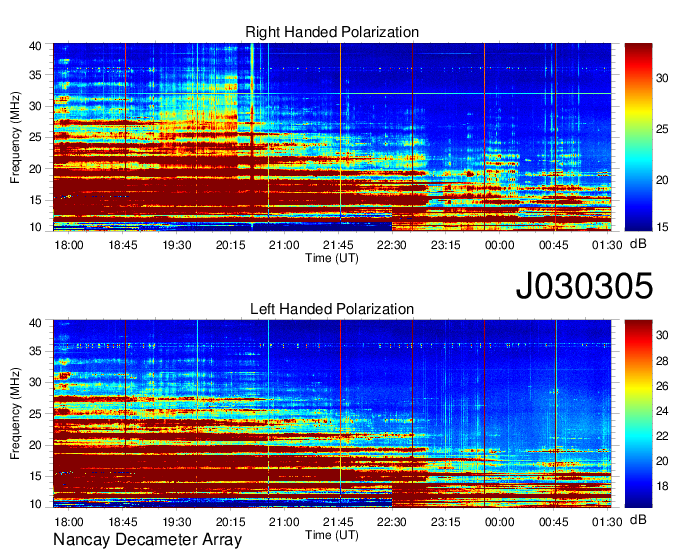Viewport: 680px width, 552px height.
Task: Click 00:00 tick on right-handed time axis
Action: 499,245
